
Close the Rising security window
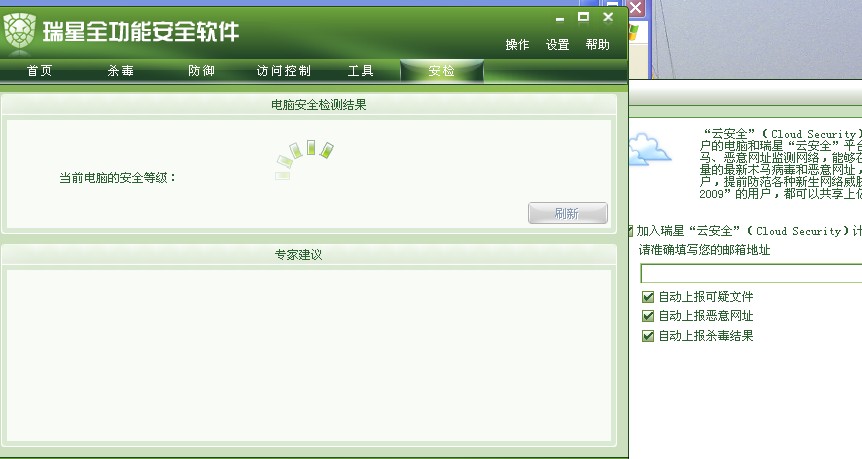point(608,17)
